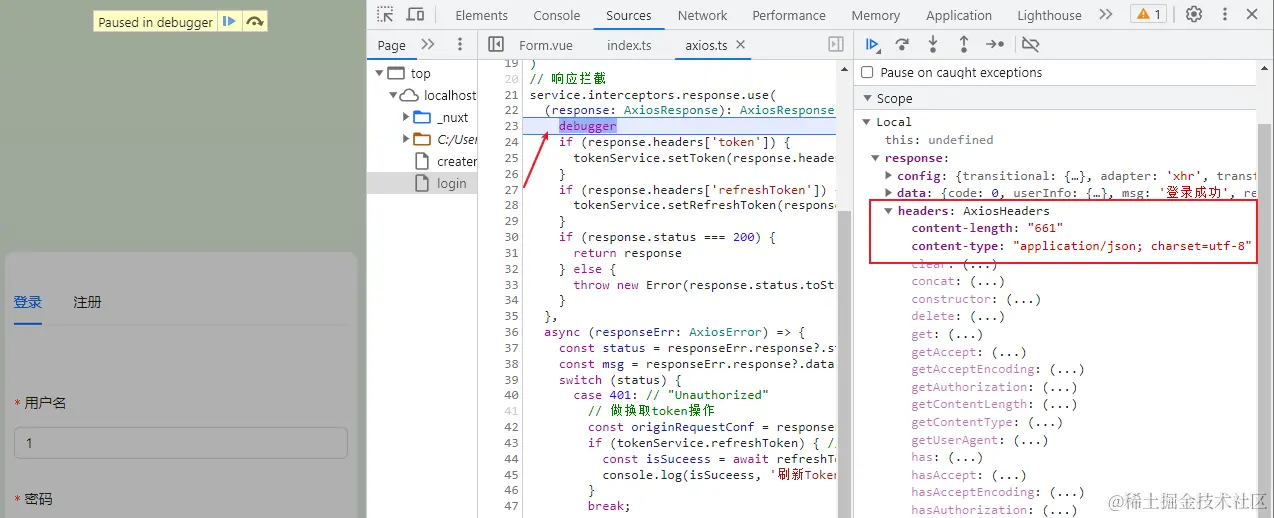Click the 用户名 input field
The height and width of the screenshot is (518, 1274).
click(x=181, y=443)
